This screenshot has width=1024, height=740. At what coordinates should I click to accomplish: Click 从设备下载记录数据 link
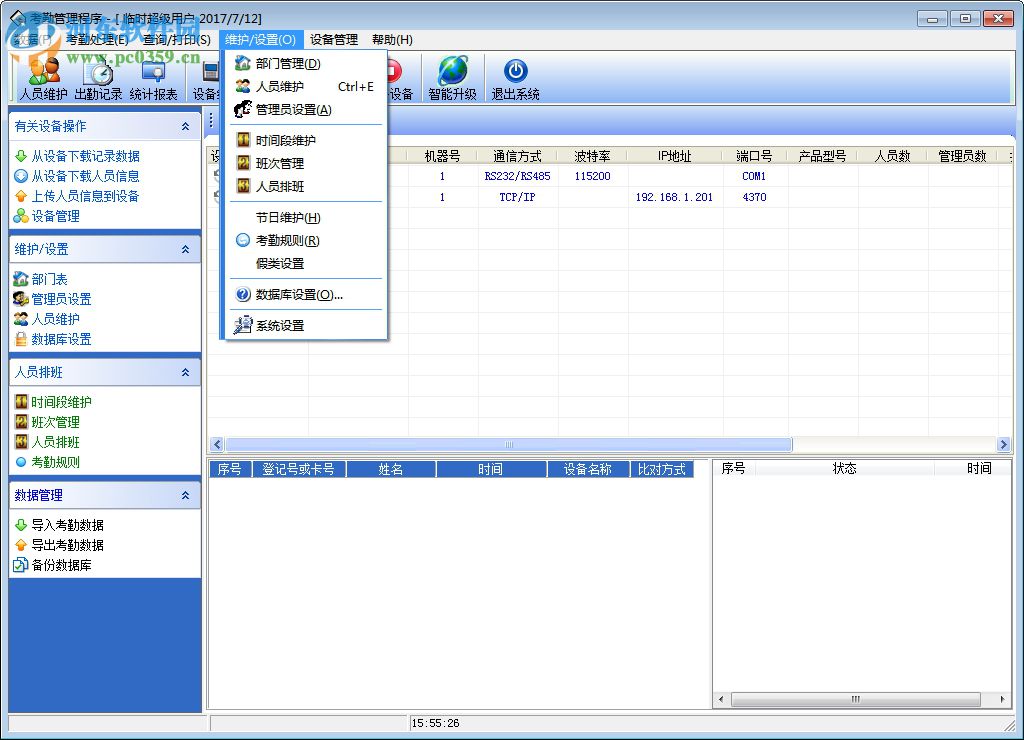[85, 156]
